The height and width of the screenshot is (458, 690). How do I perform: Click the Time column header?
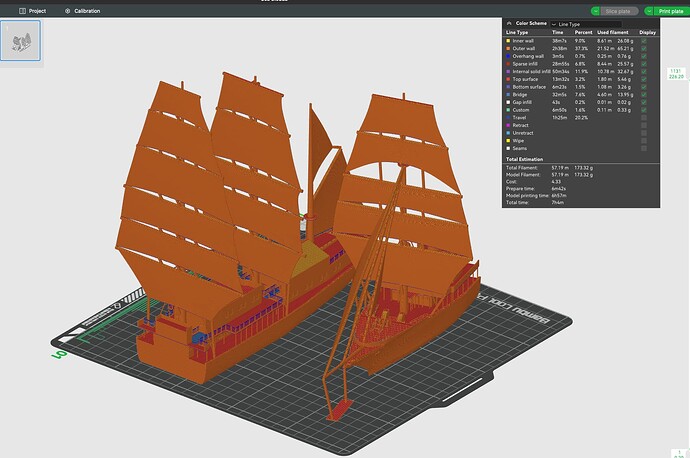558,33
